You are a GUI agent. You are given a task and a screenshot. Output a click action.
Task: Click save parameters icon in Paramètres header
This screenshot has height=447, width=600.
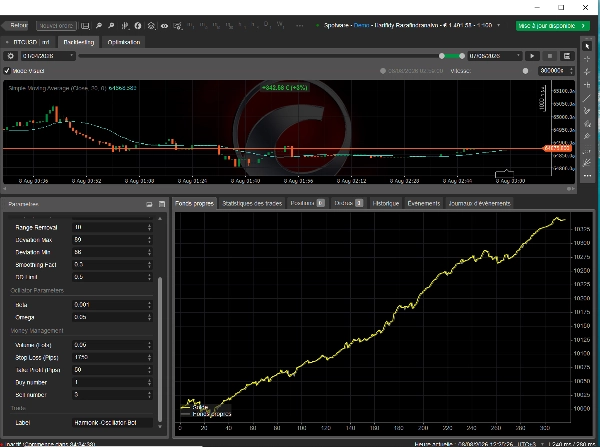pos(162,204)
